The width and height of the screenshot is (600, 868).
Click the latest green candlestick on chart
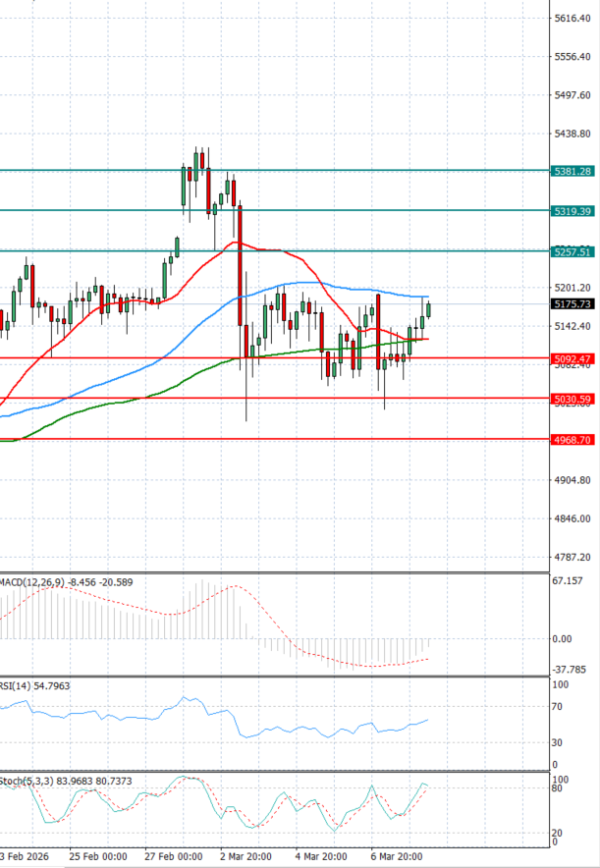point(429,309)
